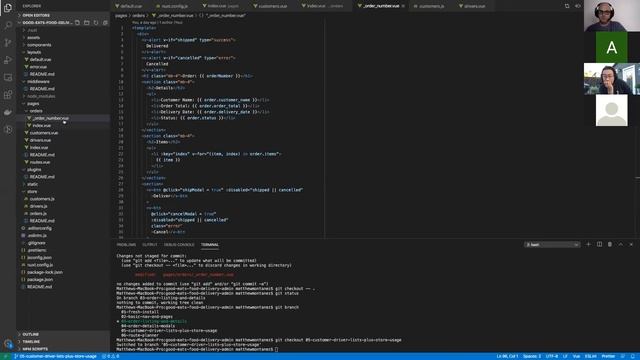Open the Search view in activity bar
The height and width of the screenshot is (360, 640).
click(8, 25)
